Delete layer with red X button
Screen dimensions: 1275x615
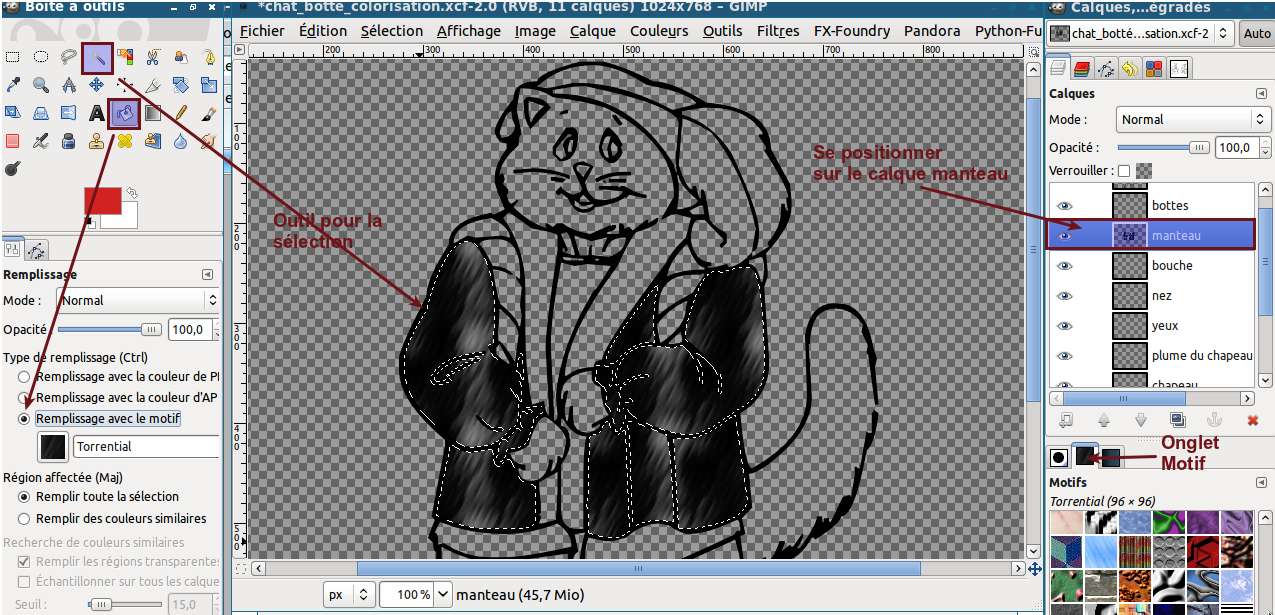(1252, 420)
